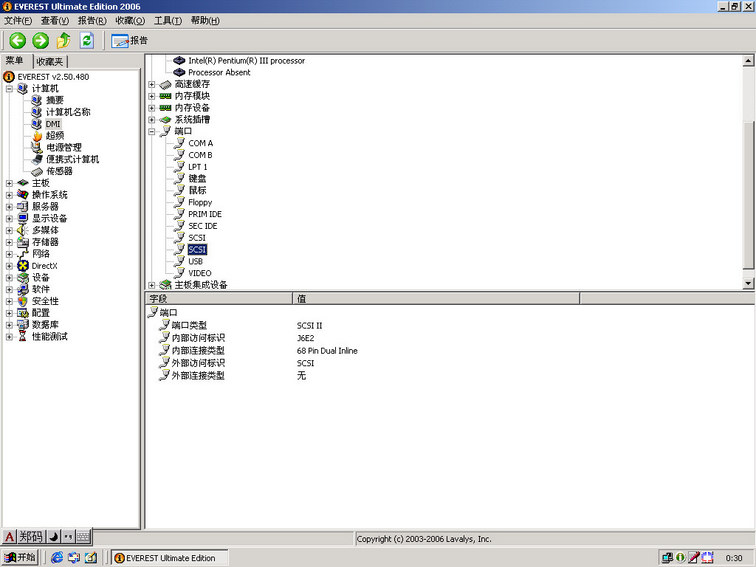Click the 安全性 security shield icon
Viewport: 756px width, 567px height.
click(23, 301)
